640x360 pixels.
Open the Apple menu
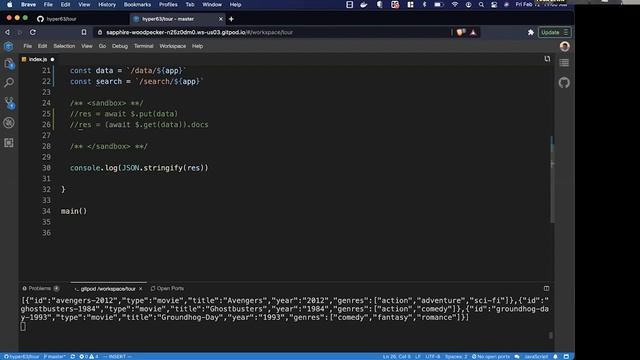(9, 4)
